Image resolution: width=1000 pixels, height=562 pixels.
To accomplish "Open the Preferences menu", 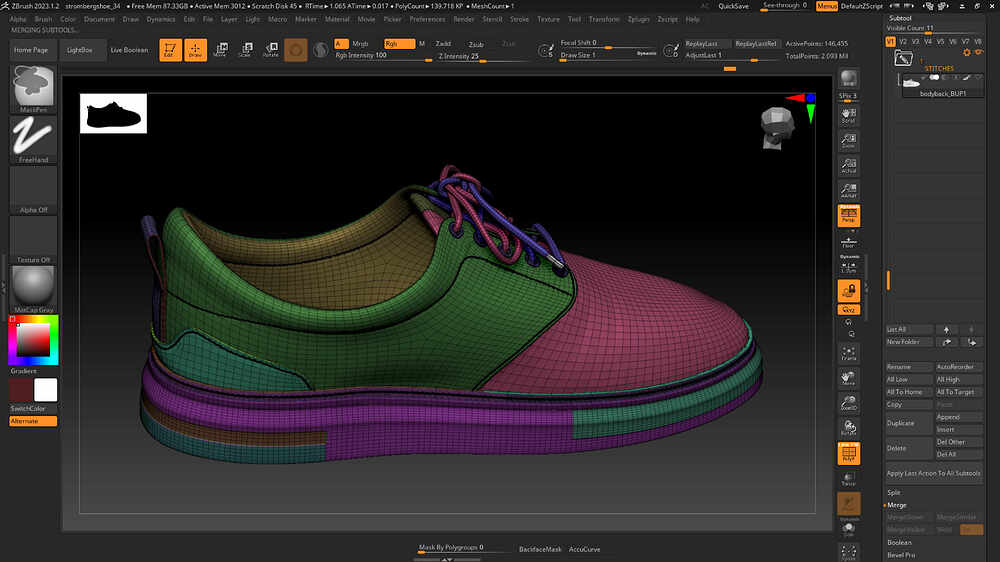I will [427, 19].
